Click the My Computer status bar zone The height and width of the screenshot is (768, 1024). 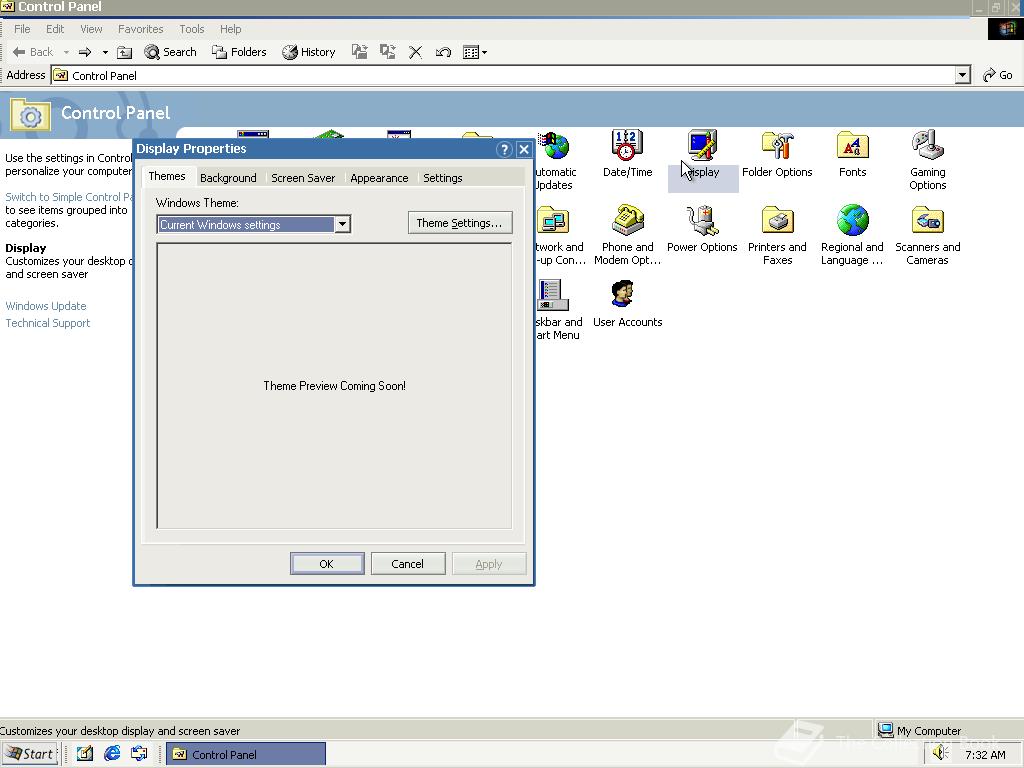point(948,730)
